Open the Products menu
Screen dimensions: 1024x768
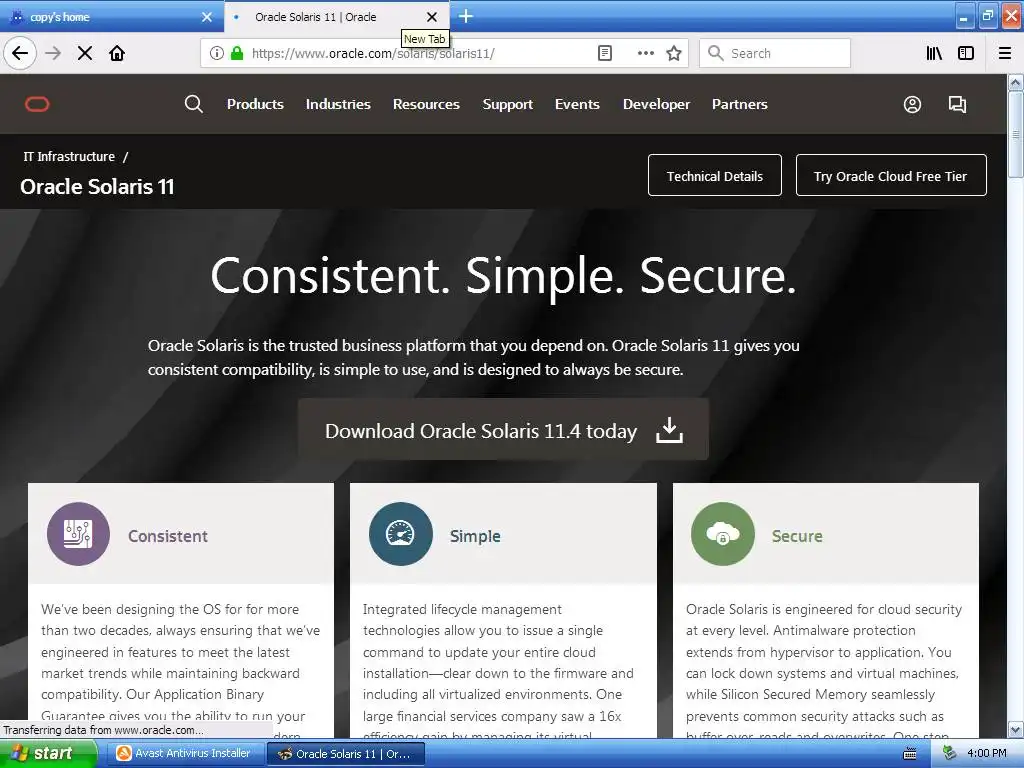click(255, 104)
